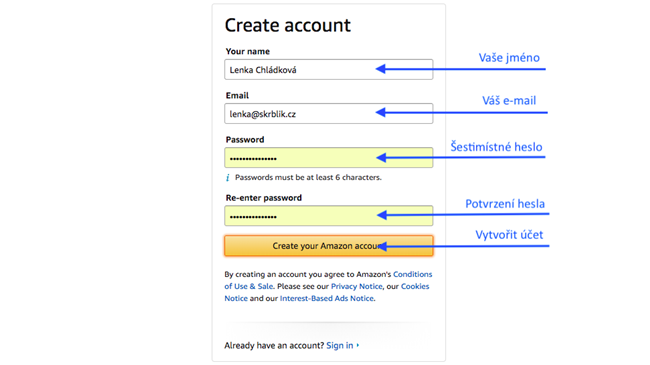Click the blue arrowhead pointing at Email field
Screen dimensions: 650x365
coord(381,112)
